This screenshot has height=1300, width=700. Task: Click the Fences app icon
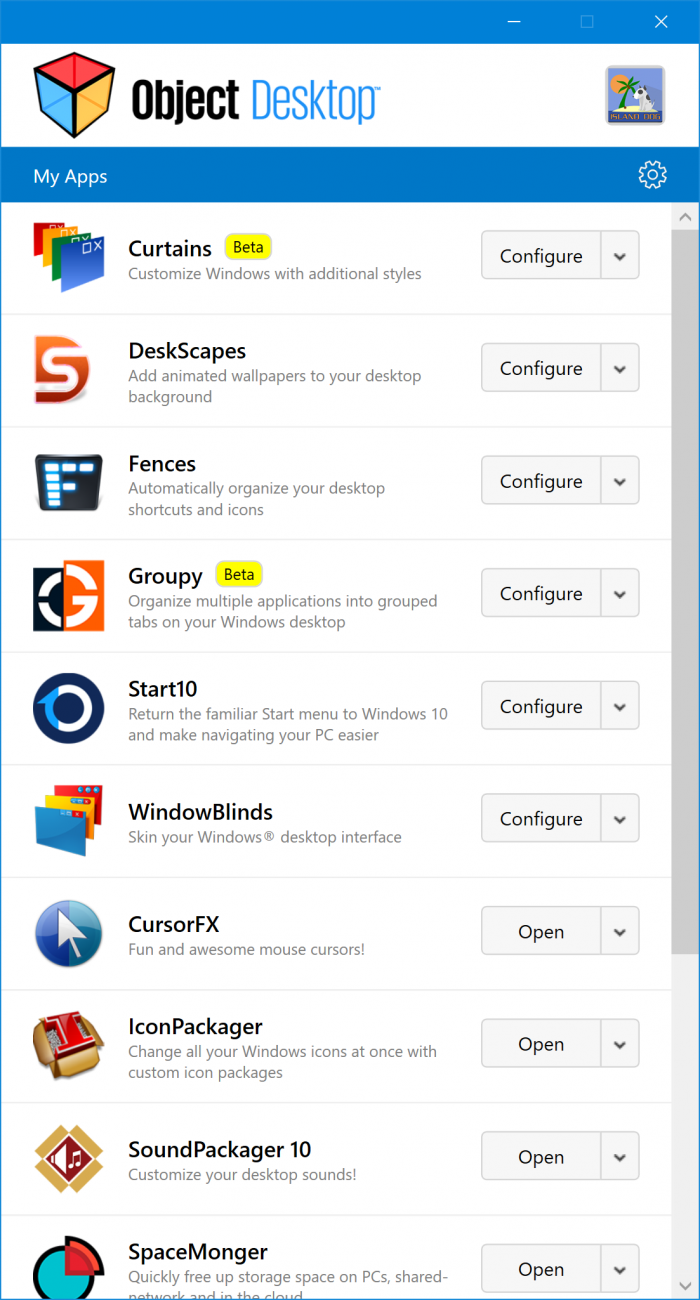coord(69,482)
